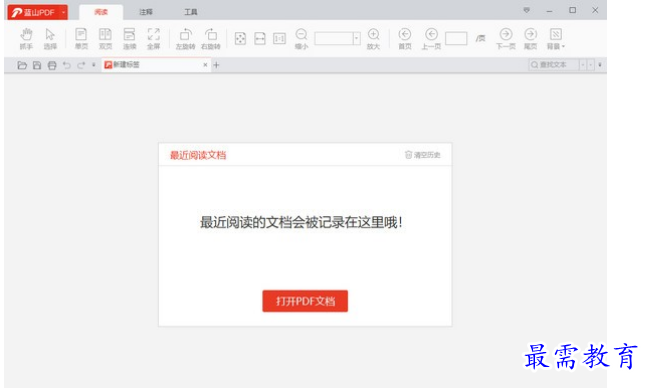
Task: Jump to 尾页 last page
Action: point(531,39)
